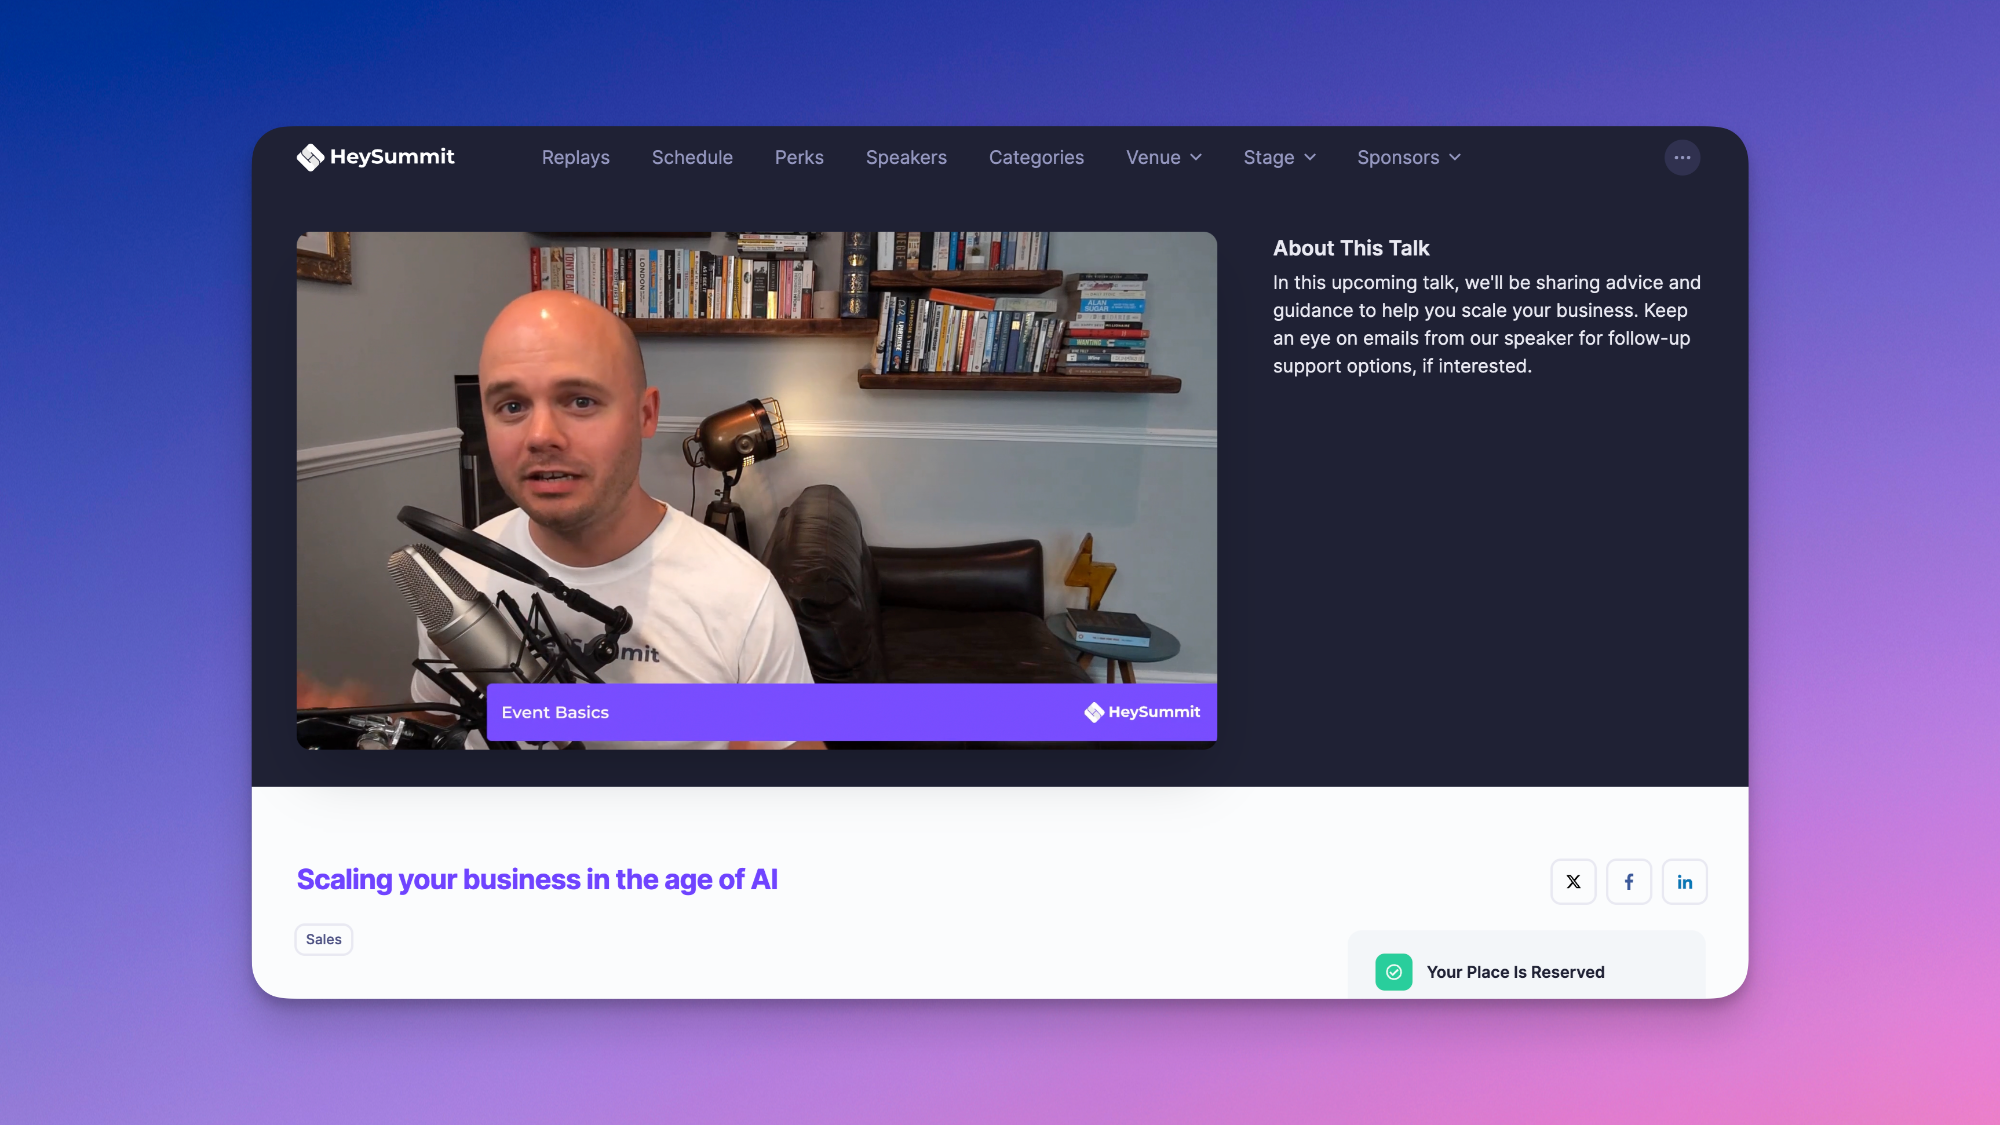Open the Schedule page
Screen dimensions: 2000x1125
[x=692, y=157]
